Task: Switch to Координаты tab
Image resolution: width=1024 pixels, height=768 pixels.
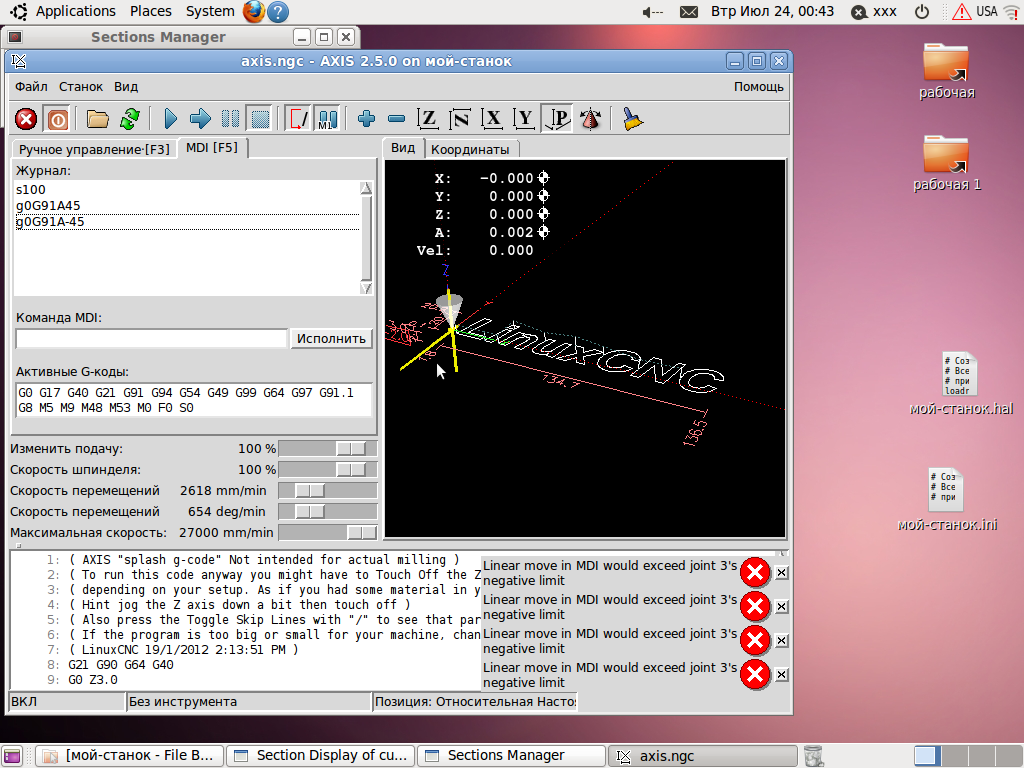Action: (x=470, y=150)
